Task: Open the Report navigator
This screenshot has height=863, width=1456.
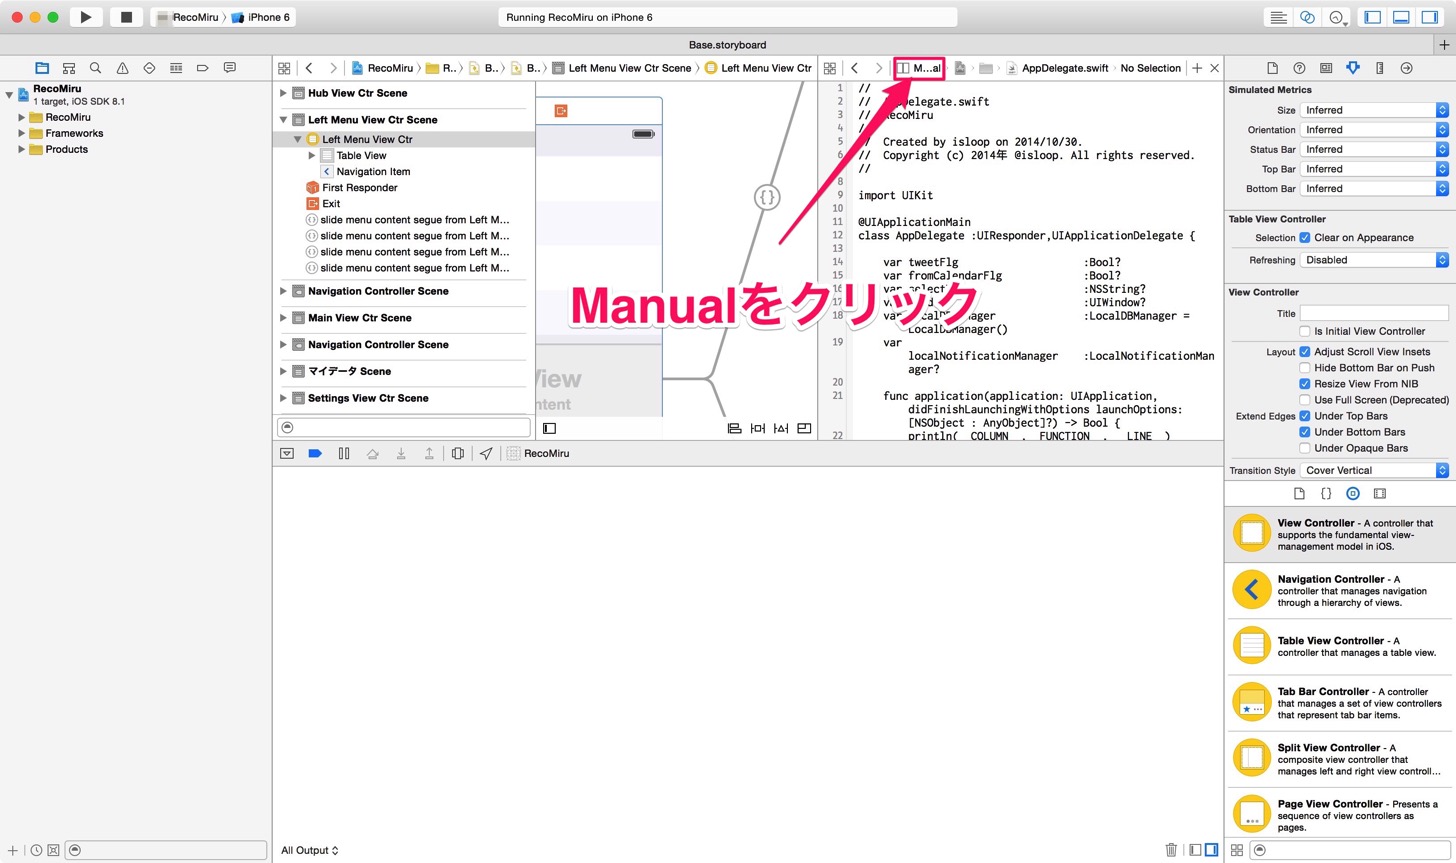Action: click(x=229, y=68)
